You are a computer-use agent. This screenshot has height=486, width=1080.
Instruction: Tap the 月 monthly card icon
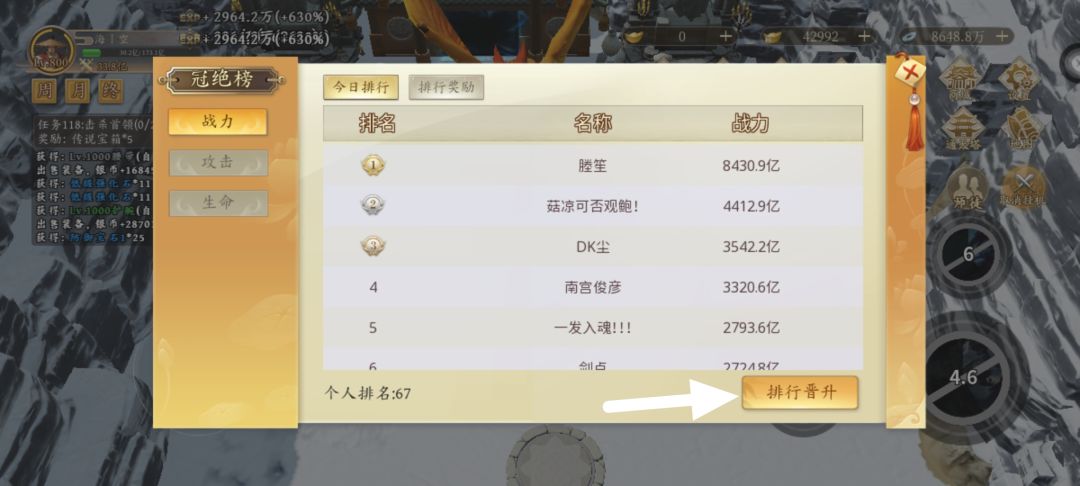[78, 91]
